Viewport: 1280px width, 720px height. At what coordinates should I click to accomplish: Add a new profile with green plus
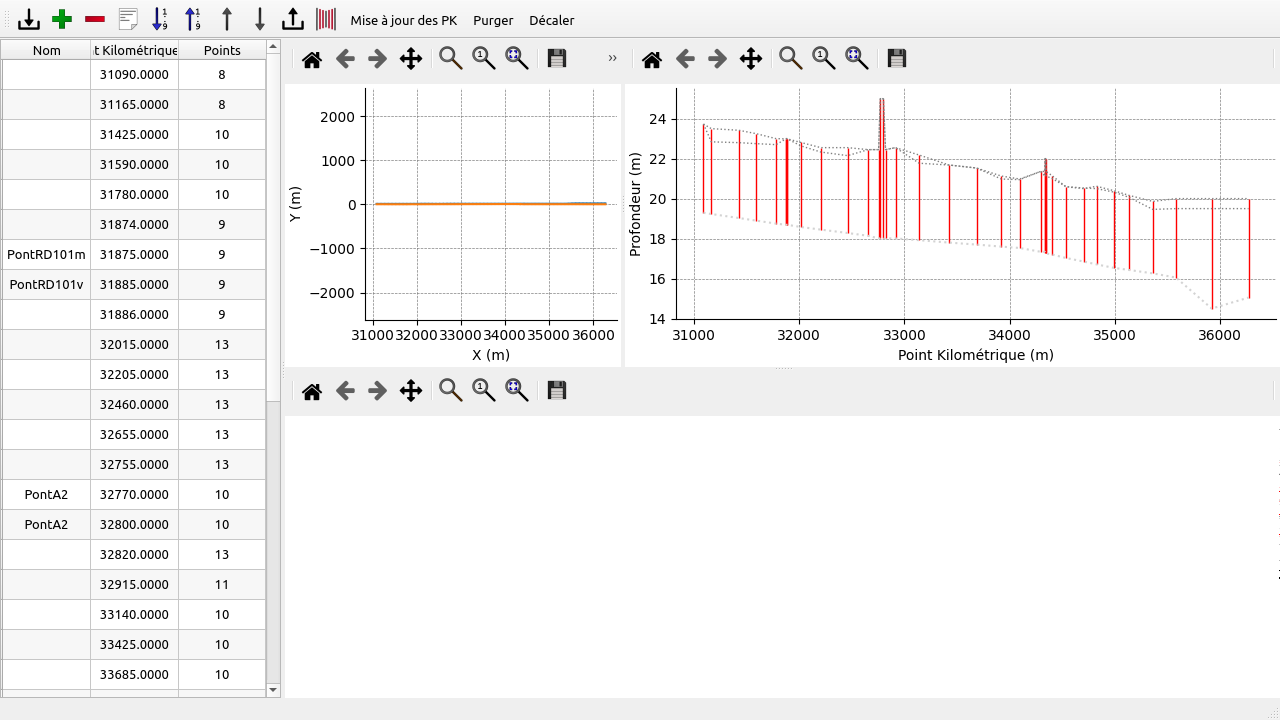coord(62,19)
